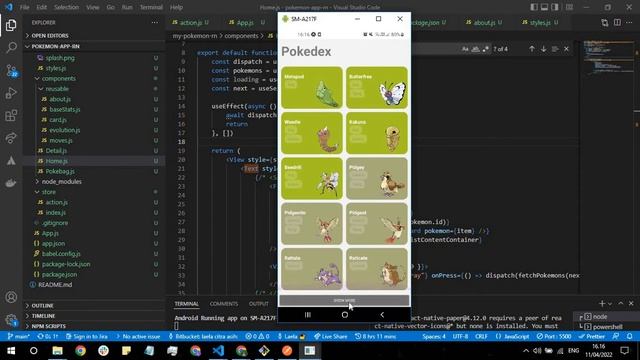Open Windows Start menu
640x360 pixels.
11,351
